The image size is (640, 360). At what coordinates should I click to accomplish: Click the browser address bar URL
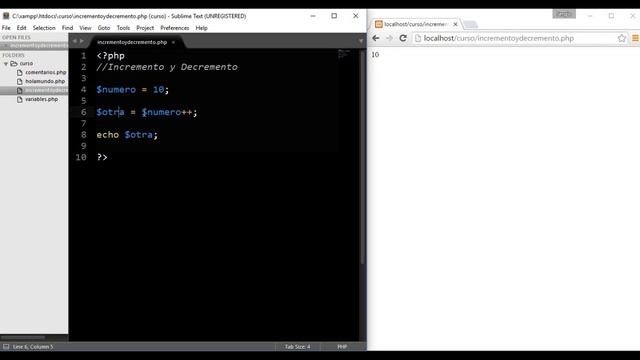click(498, 38)
